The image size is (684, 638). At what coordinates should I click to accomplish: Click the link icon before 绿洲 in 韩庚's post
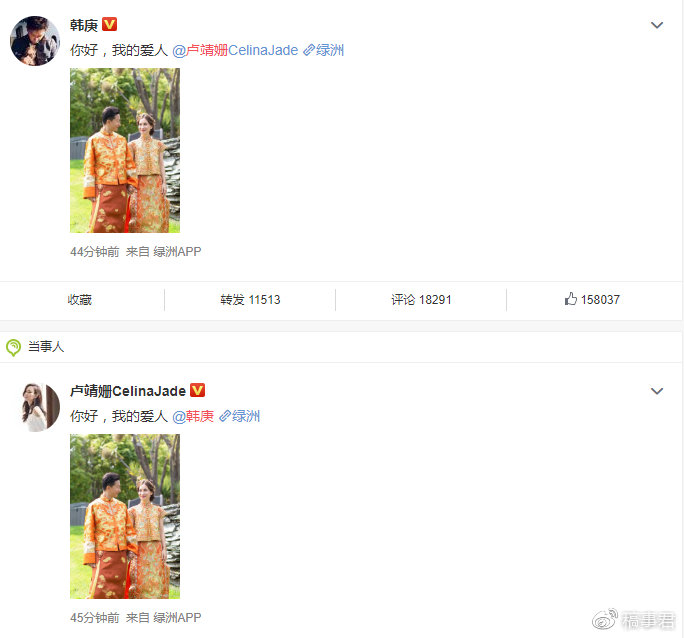pos(309,50)
